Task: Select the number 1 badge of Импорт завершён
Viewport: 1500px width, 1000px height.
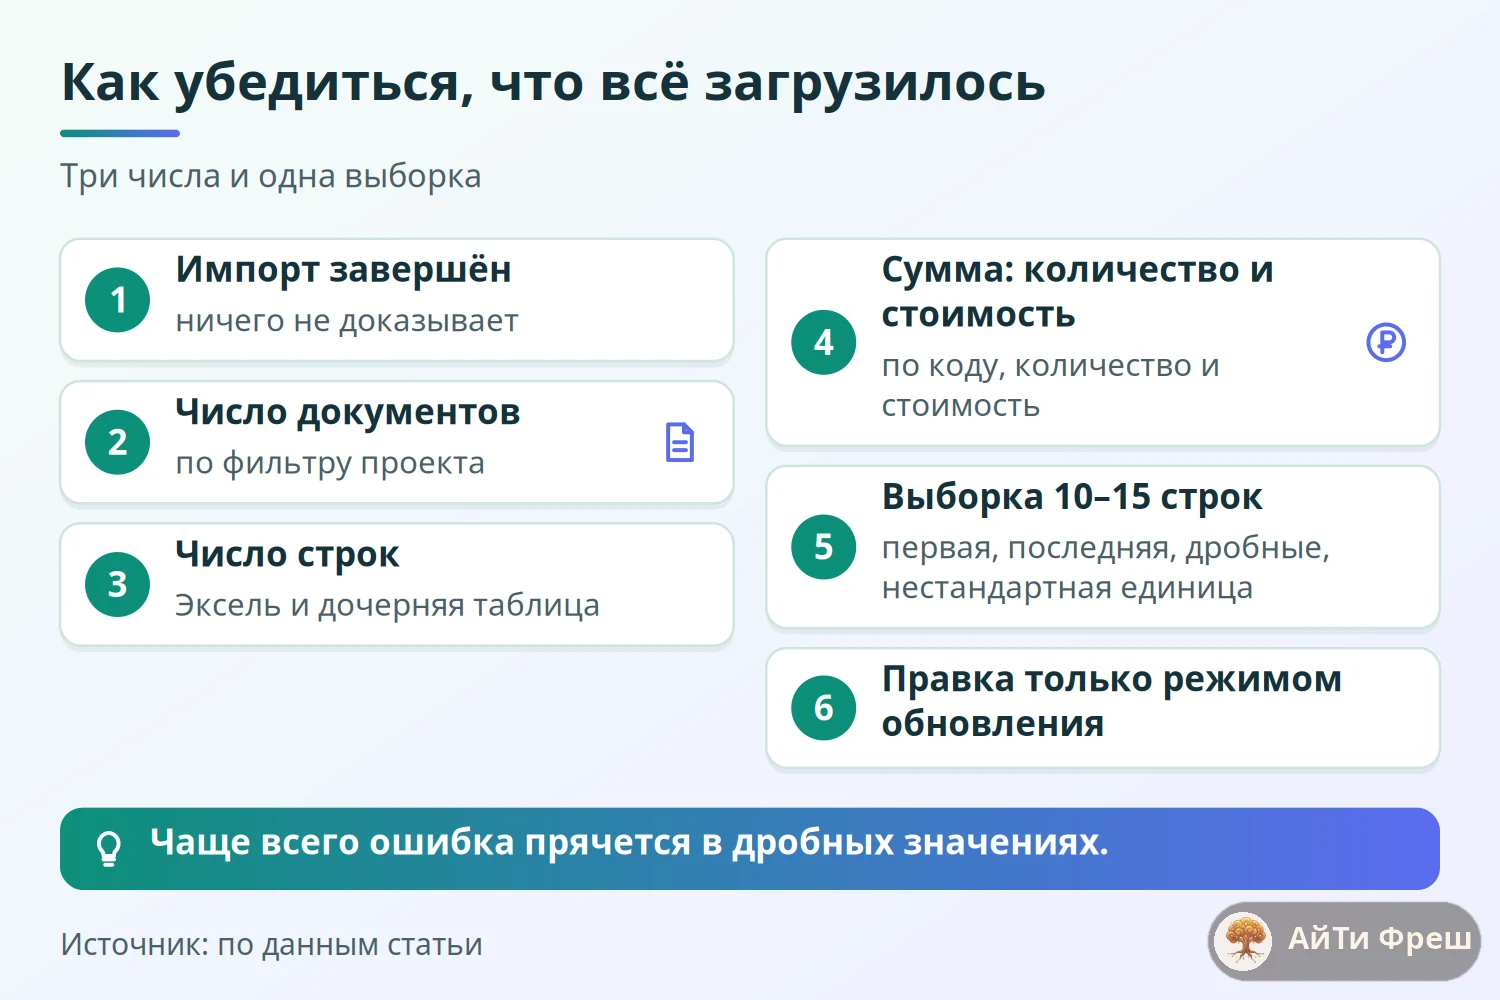Action: (x=118, y=300)
